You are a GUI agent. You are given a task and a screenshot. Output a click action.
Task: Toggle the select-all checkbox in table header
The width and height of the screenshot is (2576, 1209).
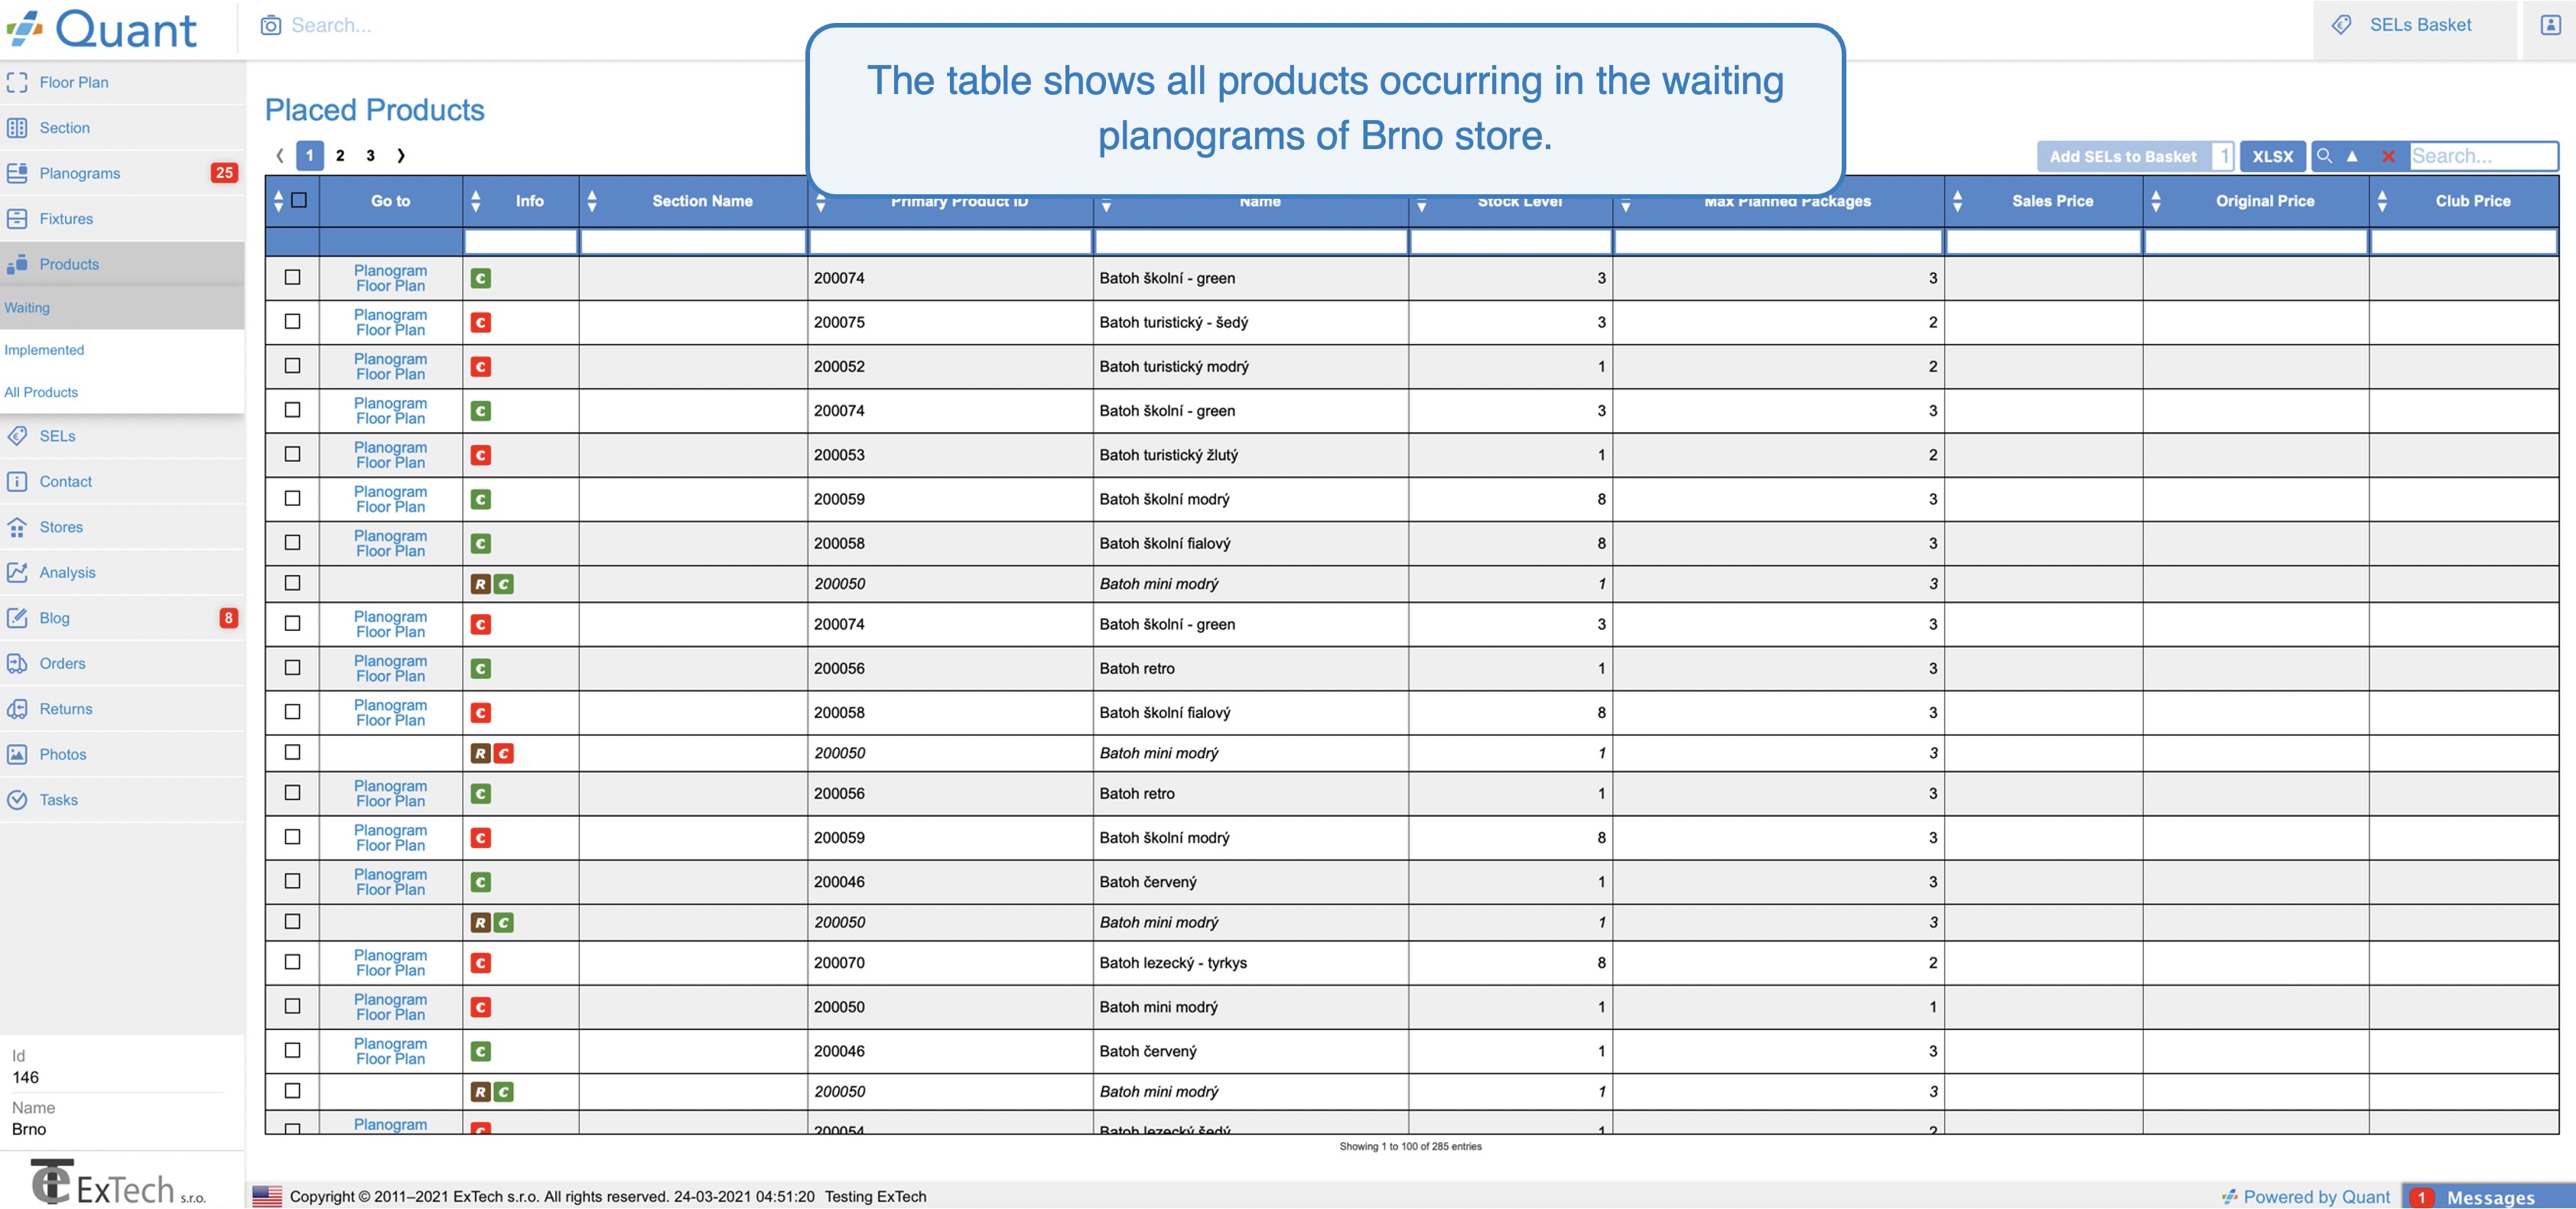298,200
